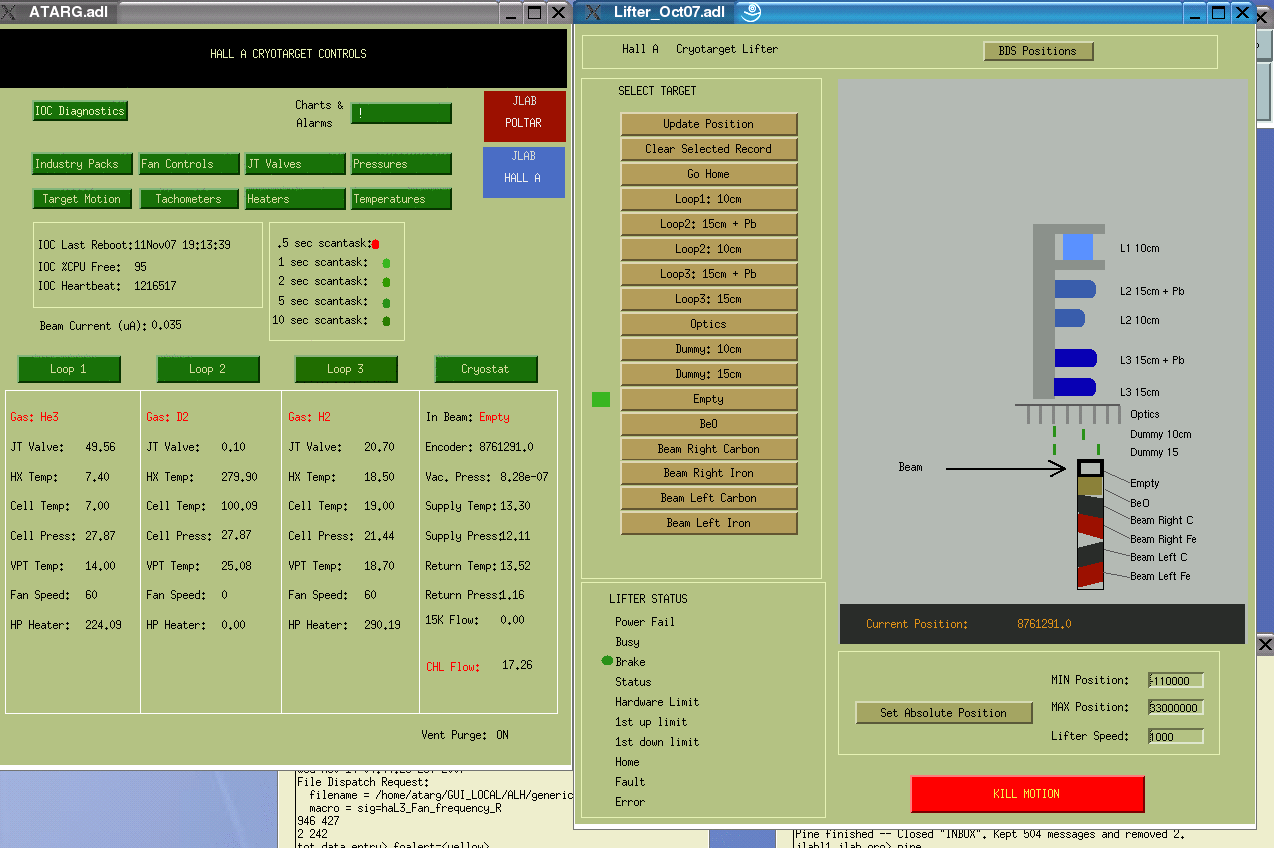The height and width of the screenshot is (848, 1274).
Task: Click the 10 sec scantask indicator
Action: click(386, 321)
